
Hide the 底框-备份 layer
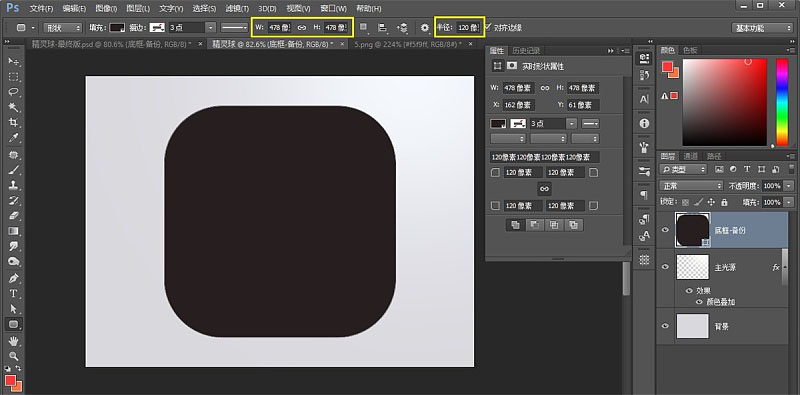[665, 230]
